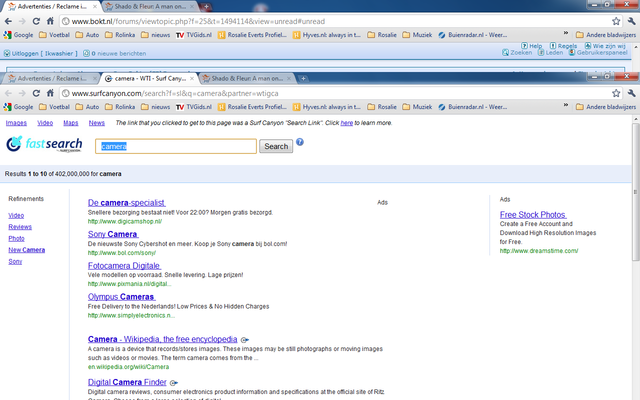Open News search category

[97, 123]
